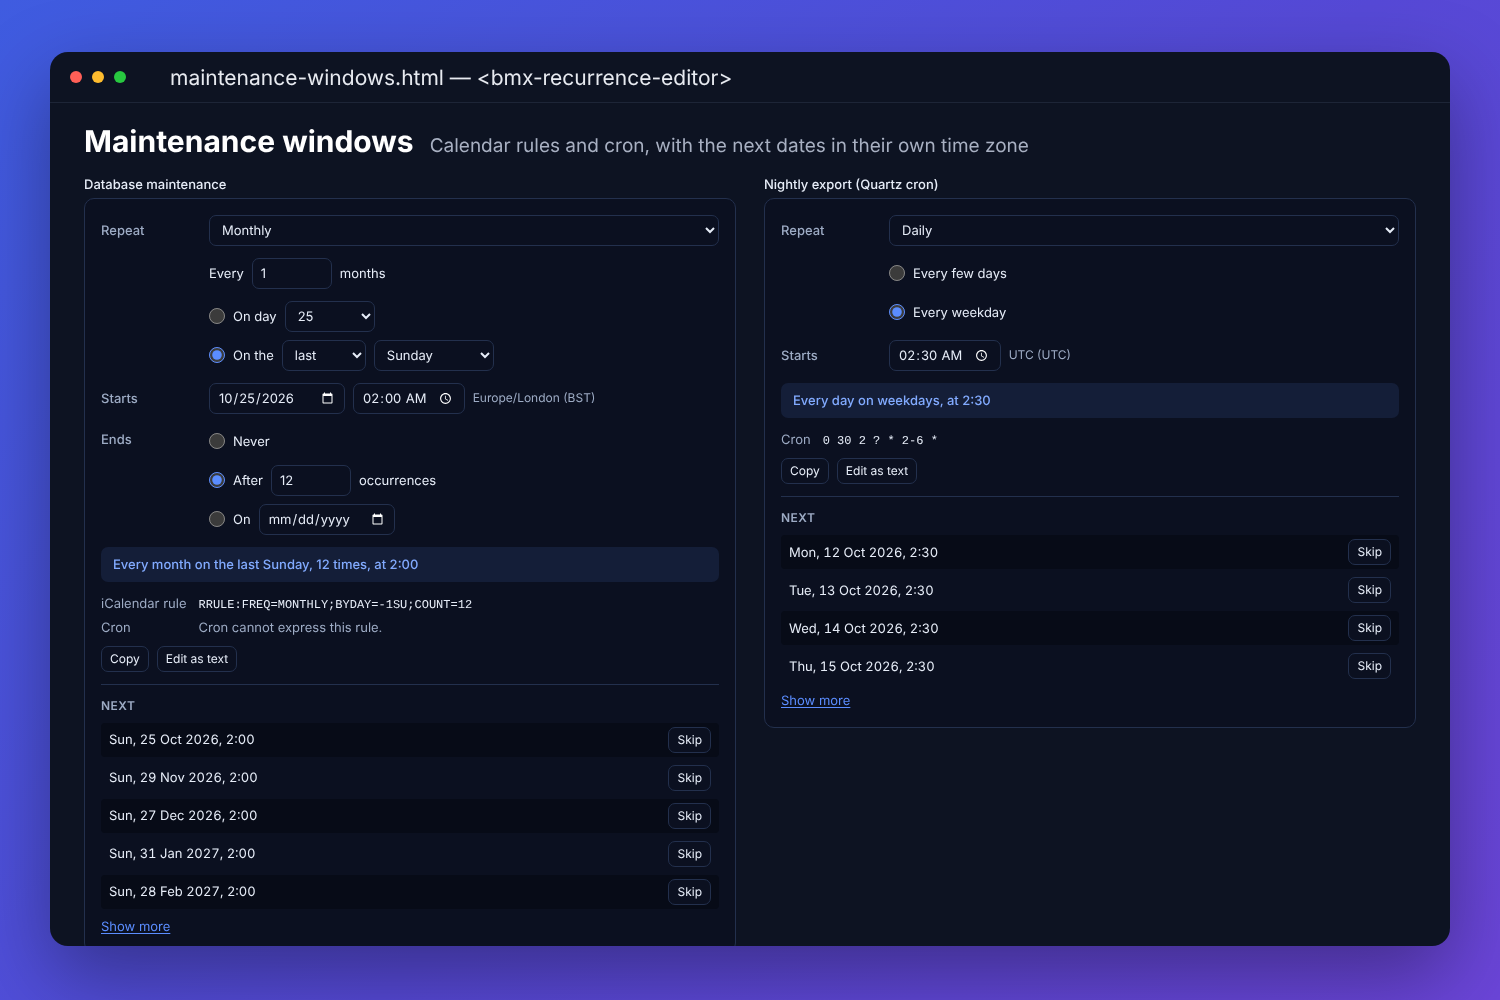Click the occurrences count field showing 12
The width and height of the screenshot is (1500, 1000).
pos(311,480)
